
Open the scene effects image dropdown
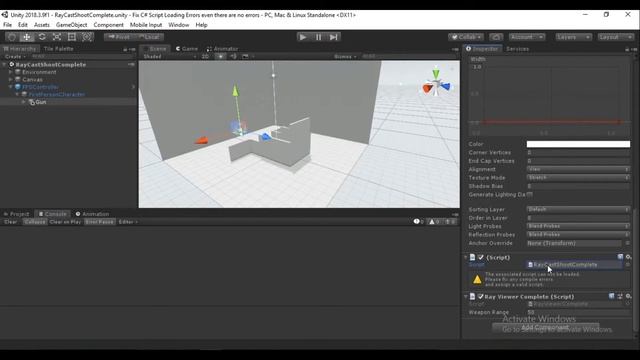(x=247, y=56)
